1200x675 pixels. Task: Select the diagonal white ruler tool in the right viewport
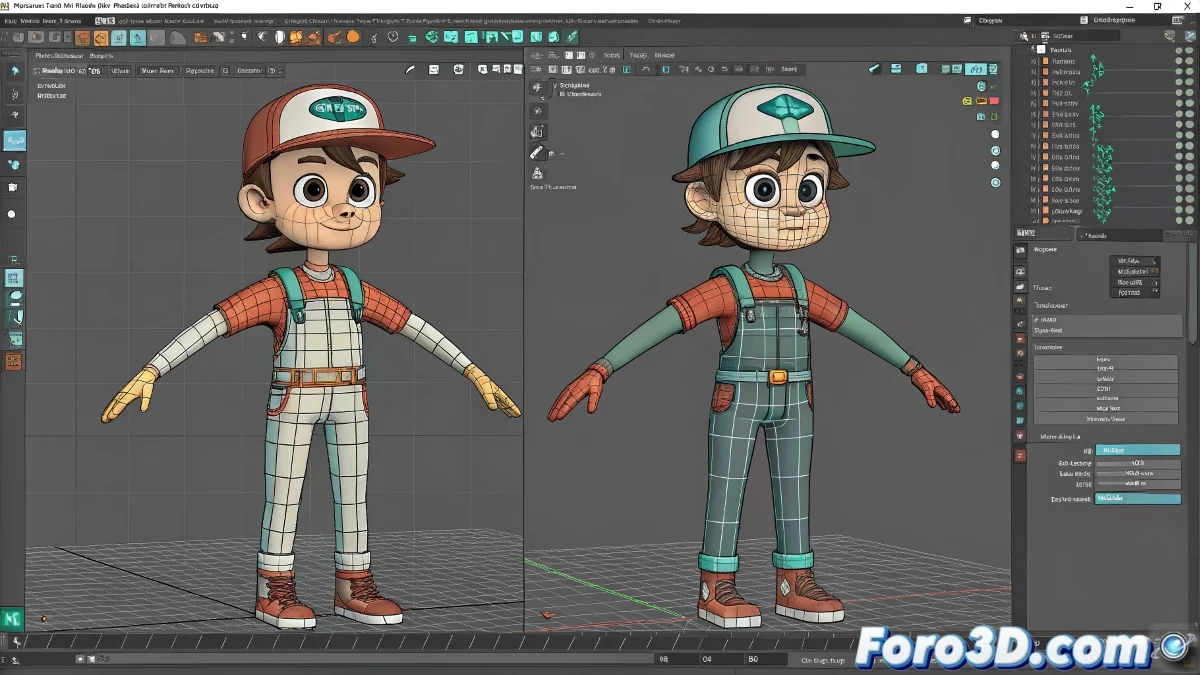point(537,153)
